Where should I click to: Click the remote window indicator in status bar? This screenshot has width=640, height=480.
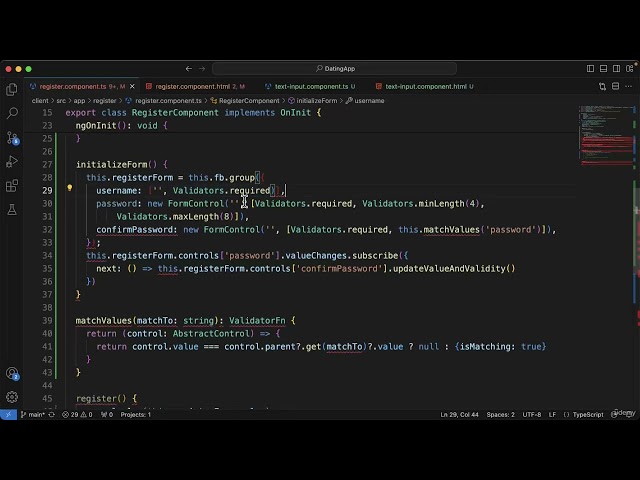click(8, 414)
